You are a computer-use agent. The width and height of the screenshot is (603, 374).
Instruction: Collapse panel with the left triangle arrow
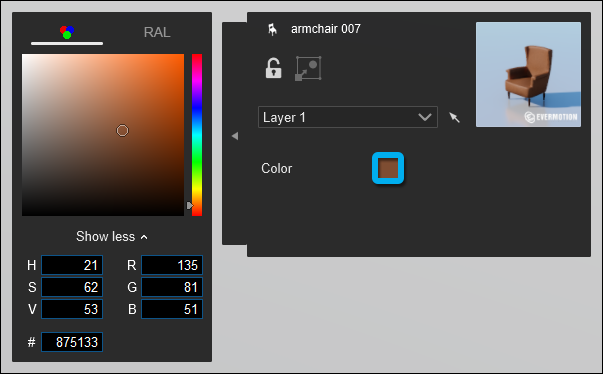(235, 136)
